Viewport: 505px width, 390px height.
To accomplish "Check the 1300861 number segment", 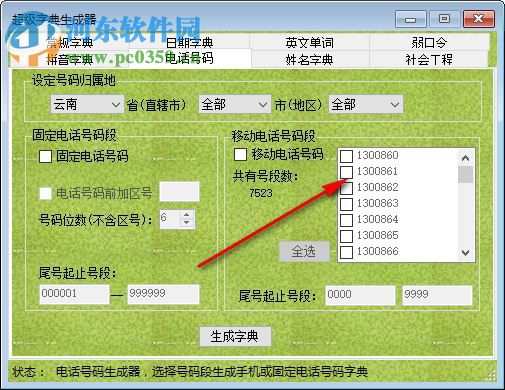I will coord(346,172).
